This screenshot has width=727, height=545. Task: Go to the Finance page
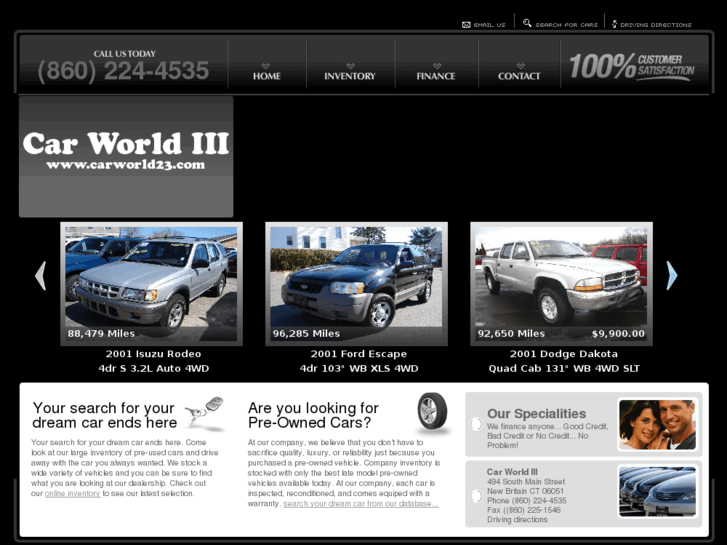[x=436, y=76]
